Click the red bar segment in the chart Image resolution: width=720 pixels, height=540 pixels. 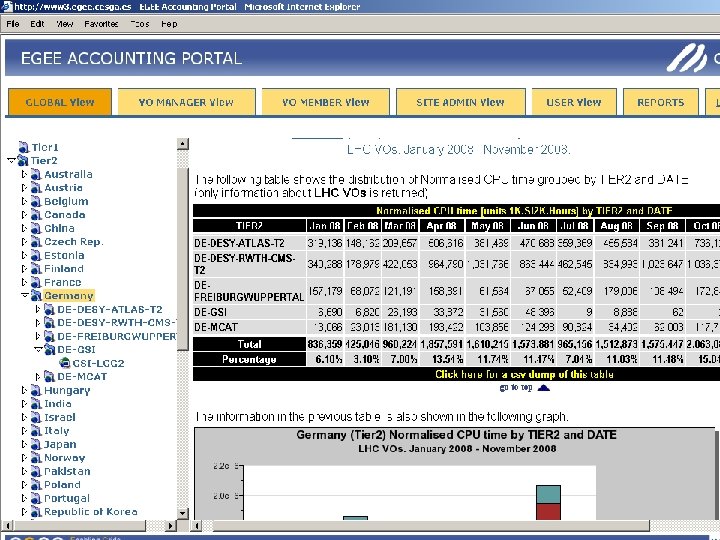(x=548, y=512)
